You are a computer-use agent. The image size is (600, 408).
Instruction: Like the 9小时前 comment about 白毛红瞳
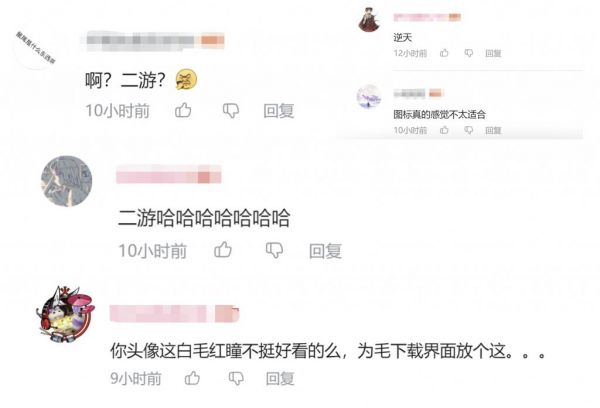pos(192,378)
